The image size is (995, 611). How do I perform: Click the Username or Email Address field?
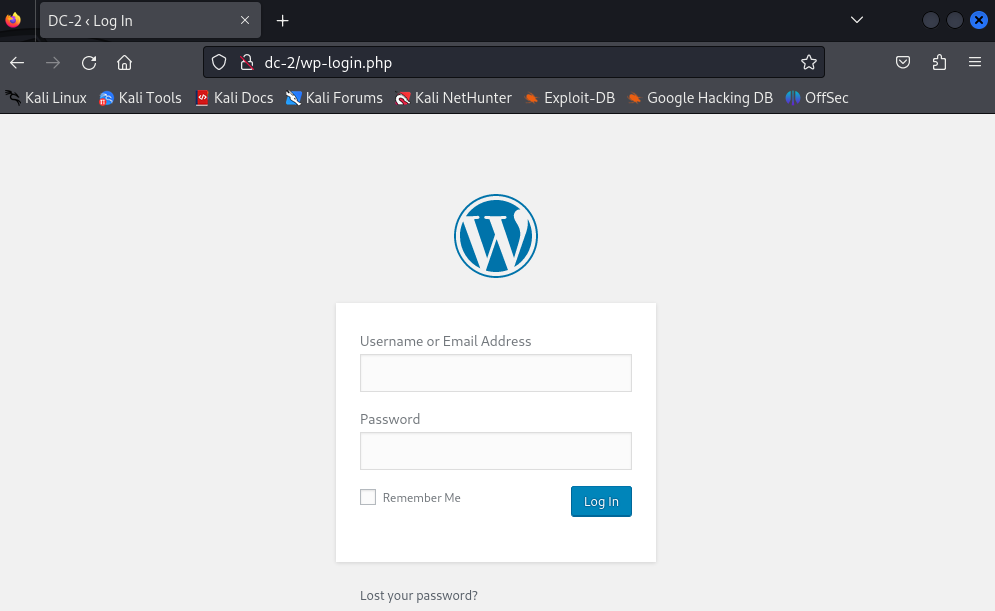pyautogui.click(x=496, y=373)
